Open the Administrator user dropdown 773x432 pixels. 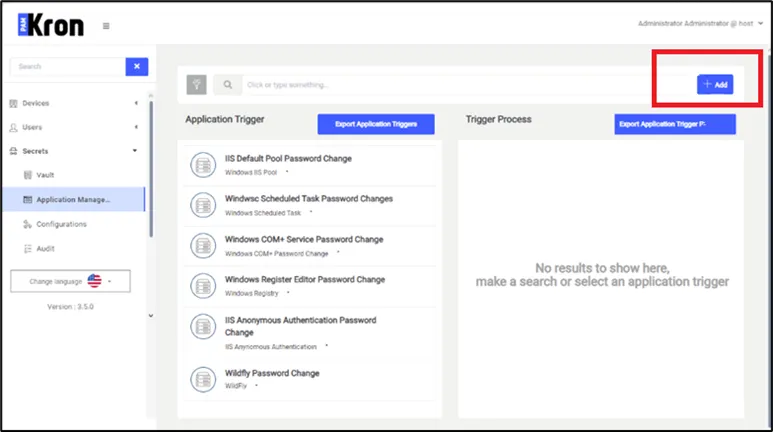700,23
